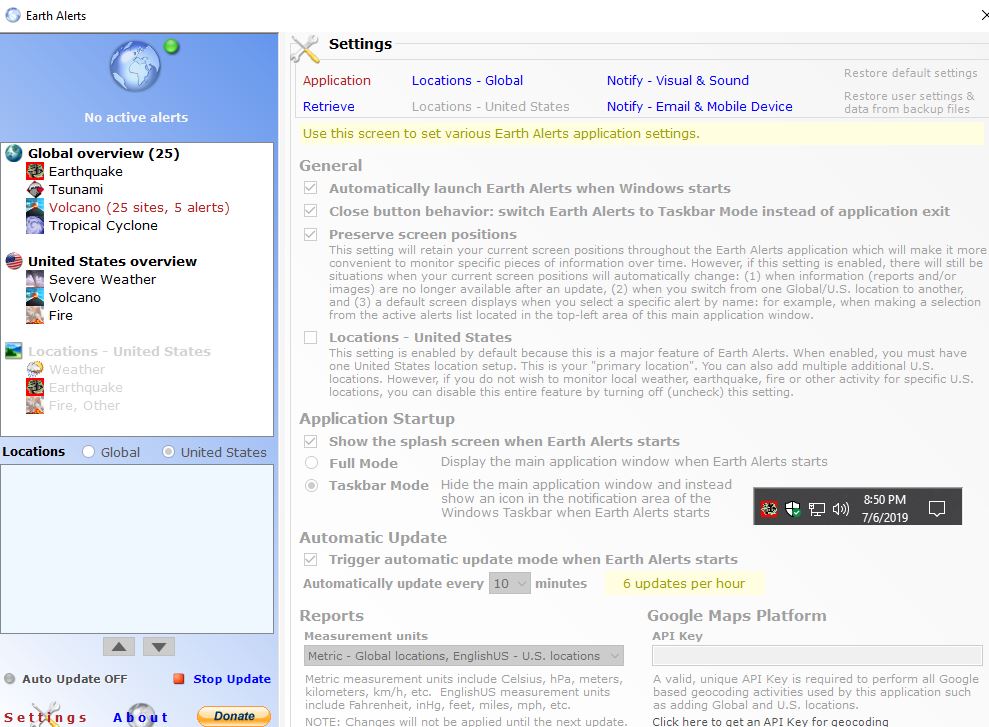The height and width of the screenshot is (727, 989).
Task: Open the Measurement units dropdown
Action: pyautogui.click(x=464, y=656)
